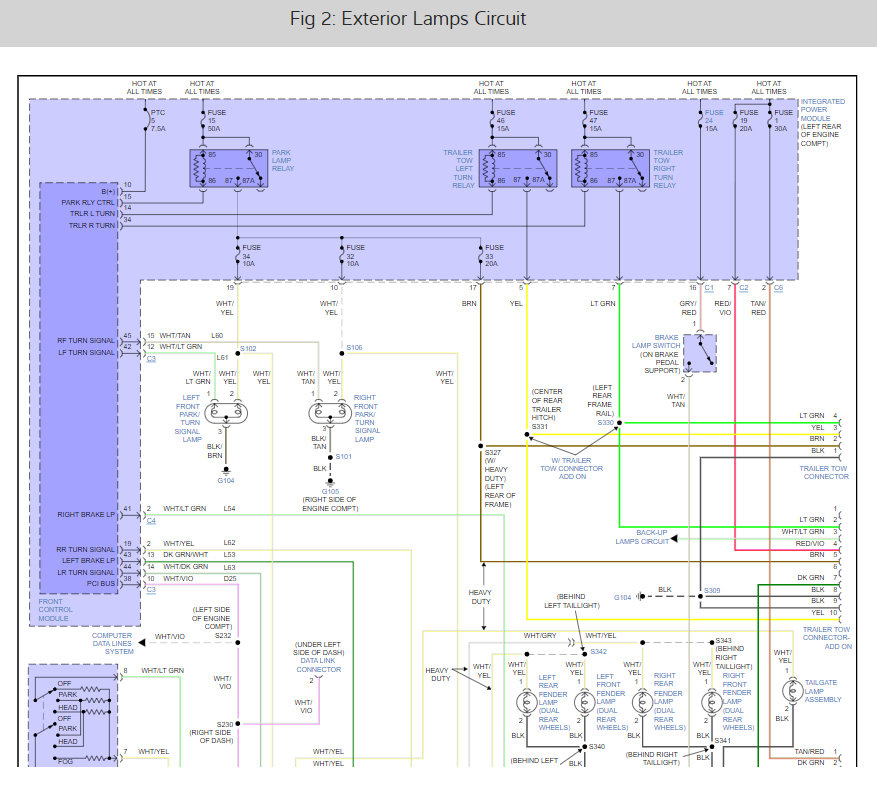Click the Brake Lamp Switch symbol

700,351
